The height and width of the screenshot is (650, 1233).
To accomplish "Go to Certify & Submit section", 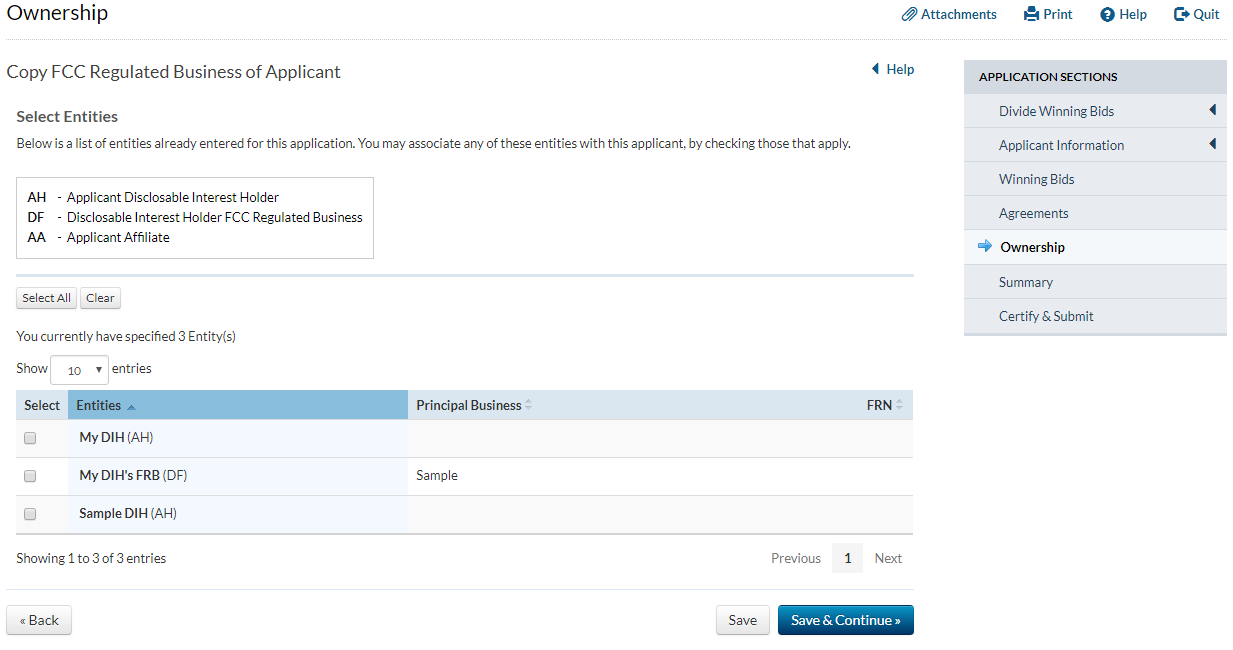I will point(1046,316).
